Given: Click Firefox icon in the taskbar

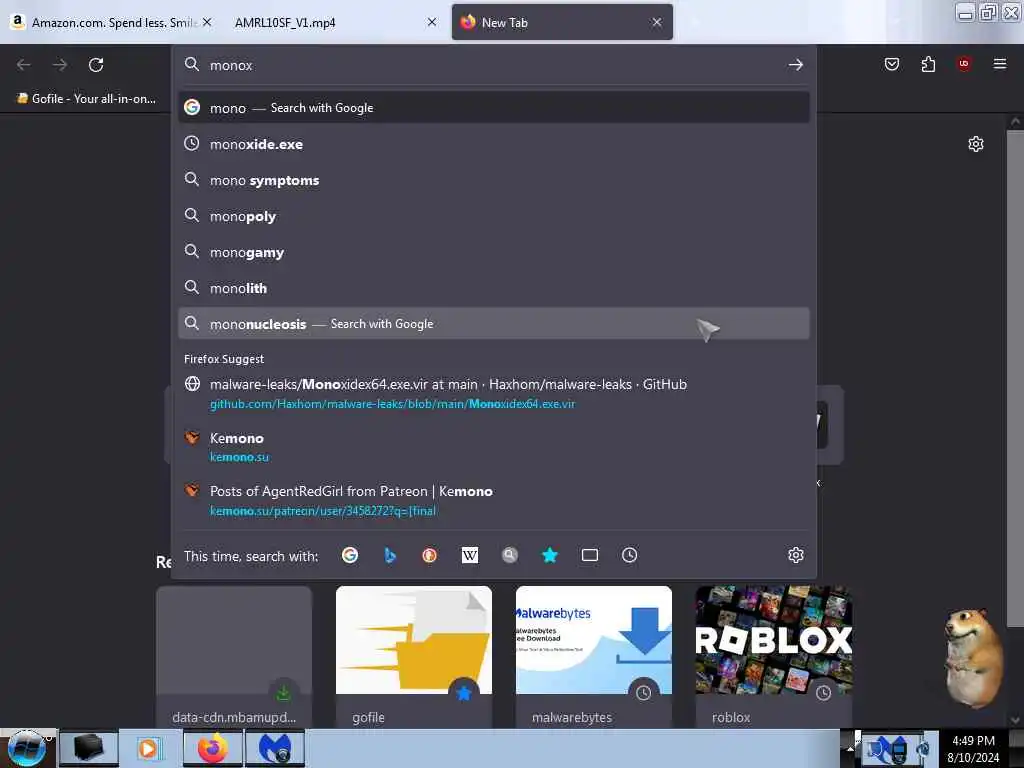Looking at the screenshot, I should click(x=212, y=748).
